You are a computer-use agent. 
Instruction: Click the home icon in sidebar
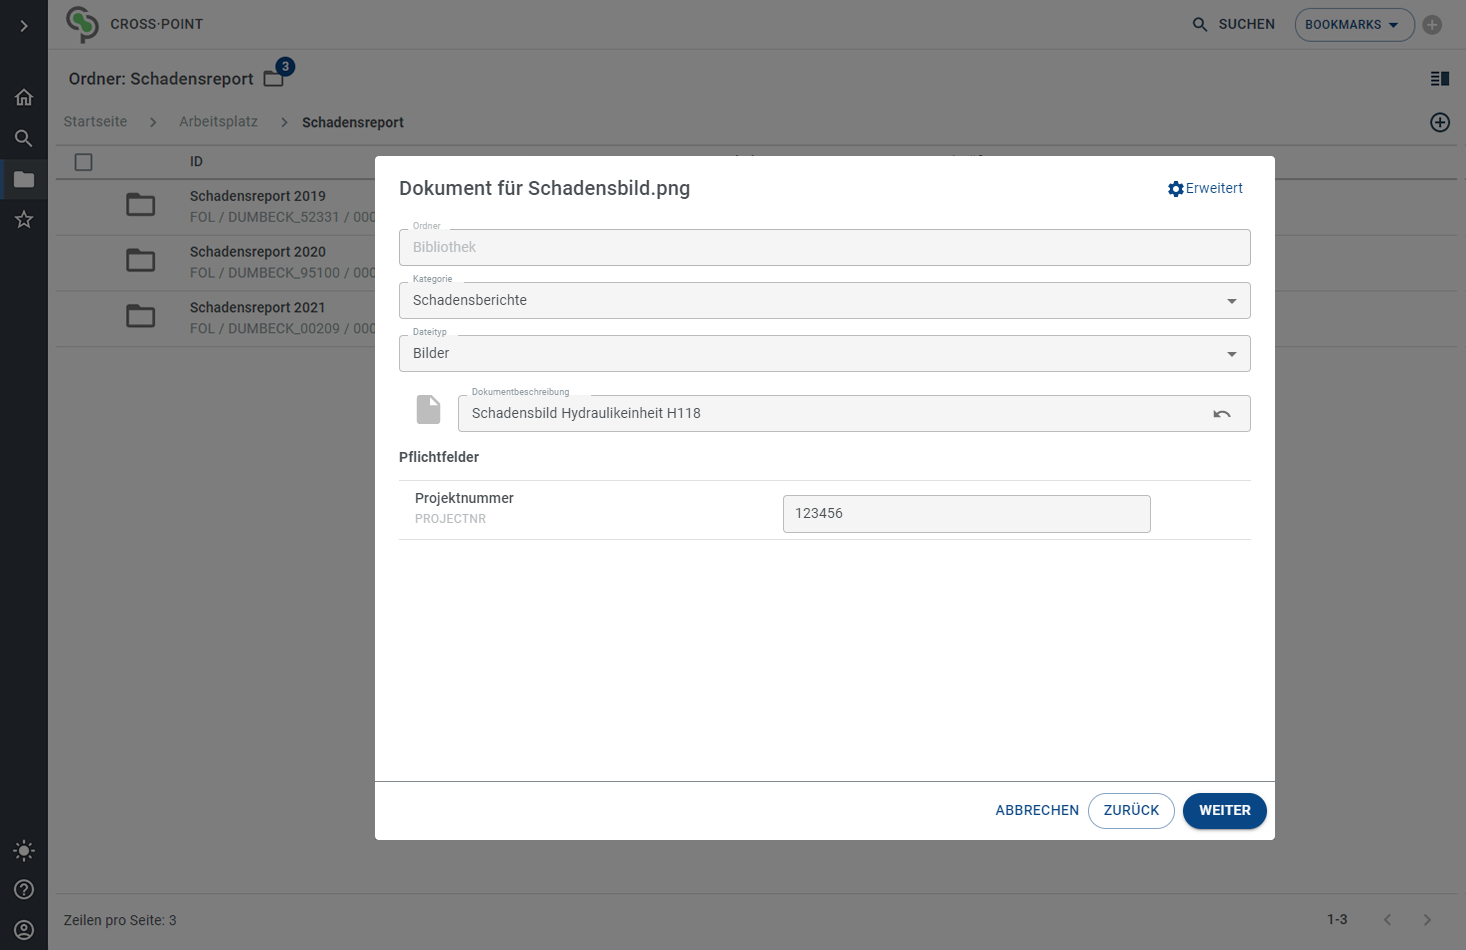tap(24, 97)
